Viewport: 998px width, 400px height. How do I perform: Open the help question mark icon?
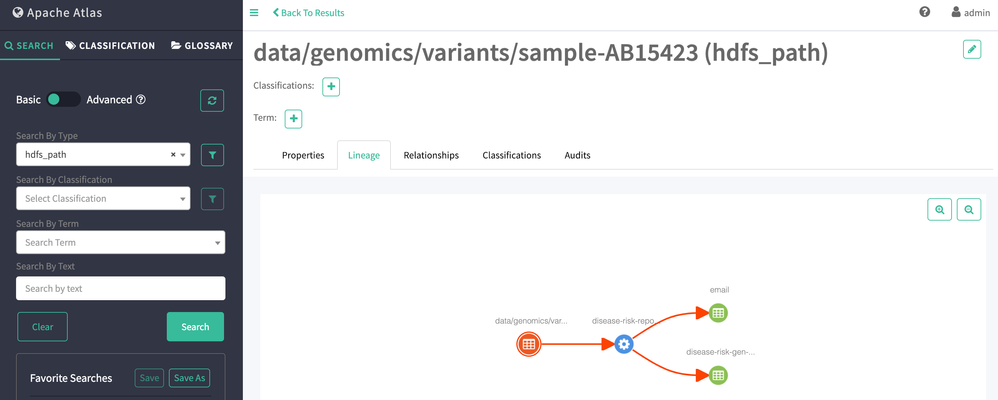(925, 13)
